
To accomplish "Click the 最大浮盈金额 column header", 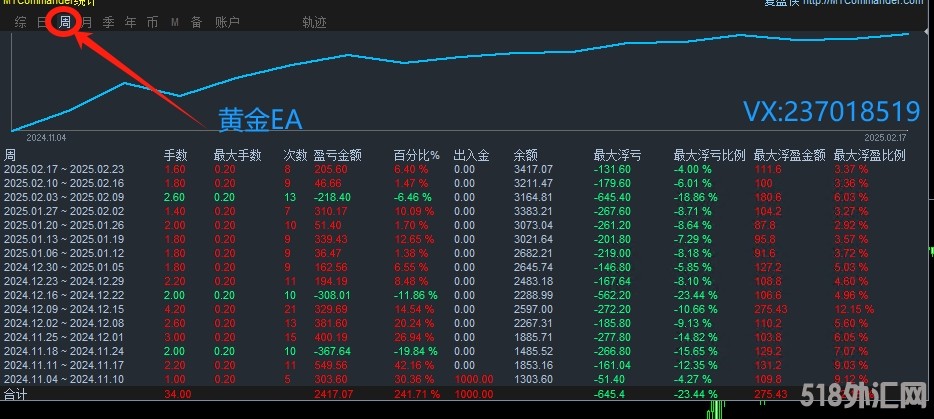I will click(x=790, y=156).
